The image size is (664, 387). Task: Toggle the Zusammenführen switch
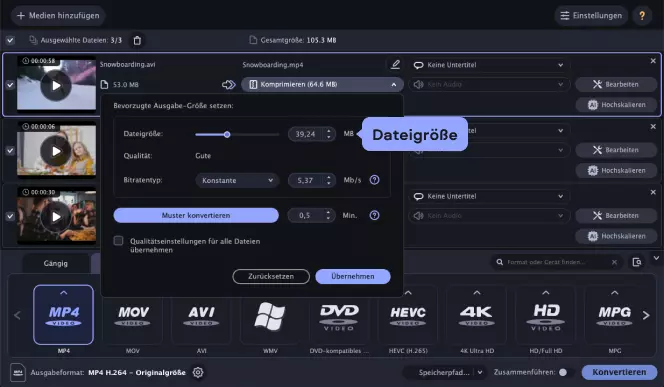click(x=566, y=372)
